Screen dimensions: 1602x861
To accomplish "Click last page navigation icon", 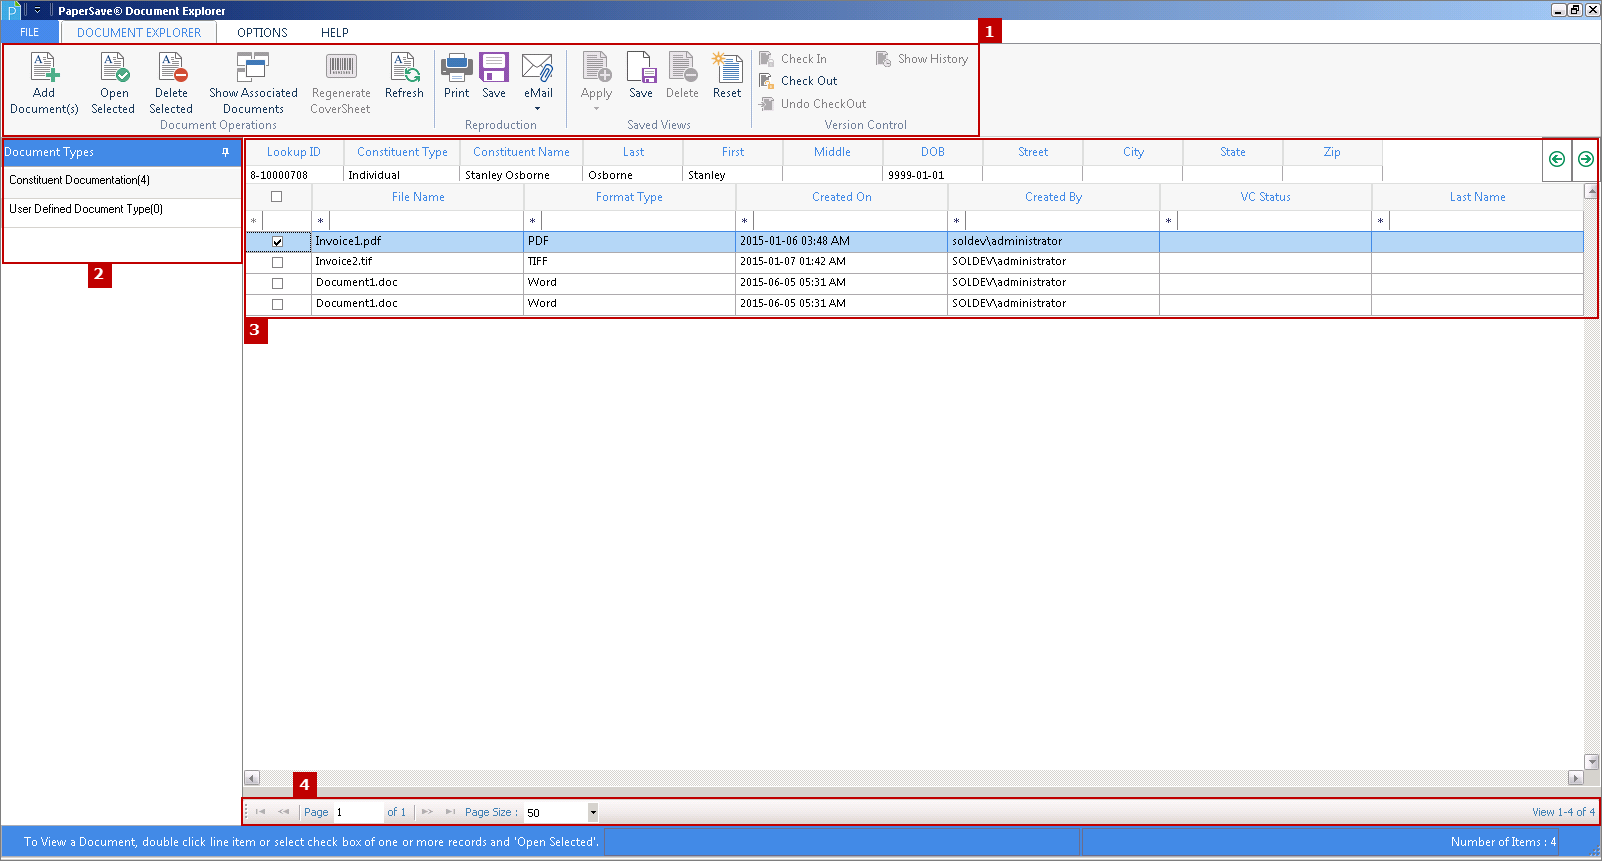I will [451, 812].
